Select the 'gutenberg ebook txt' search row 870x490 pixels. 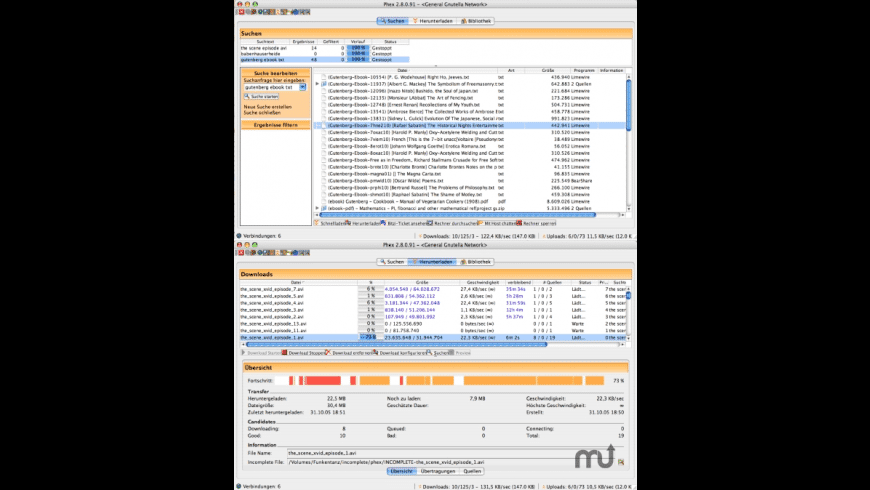coord(325,59)
